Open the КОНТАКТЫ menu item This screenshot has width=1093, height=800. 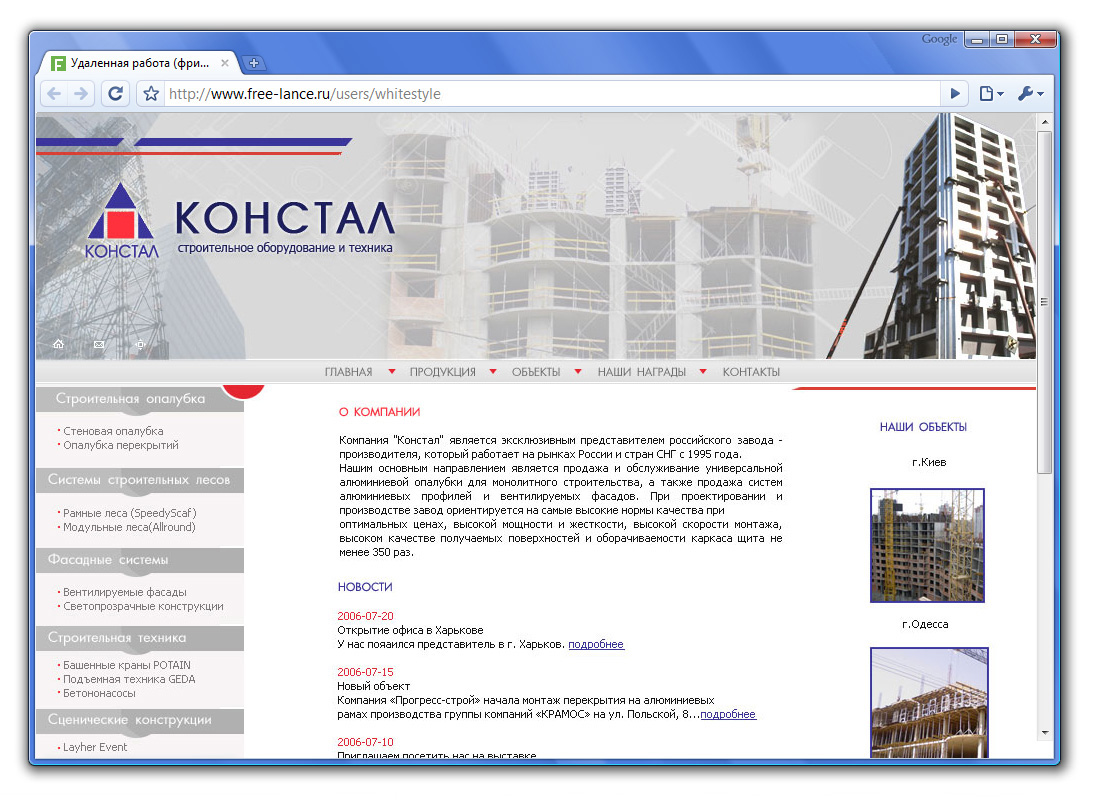(x=751, y=372)
